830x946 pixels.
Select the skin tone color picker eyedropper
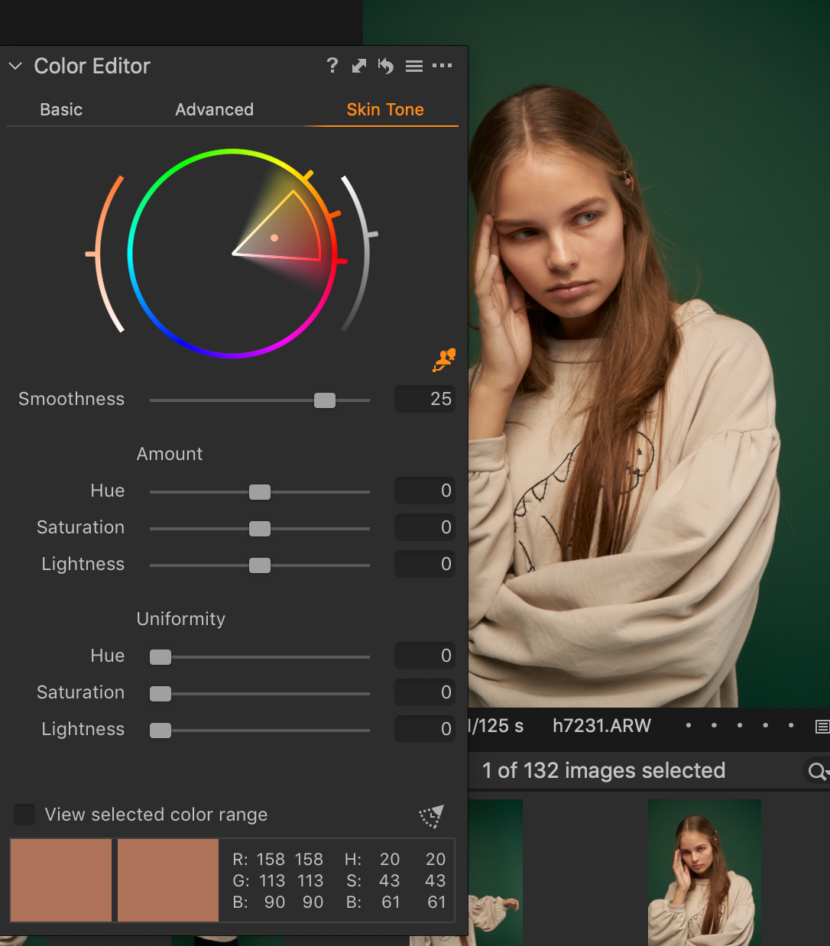pos(443,360)
